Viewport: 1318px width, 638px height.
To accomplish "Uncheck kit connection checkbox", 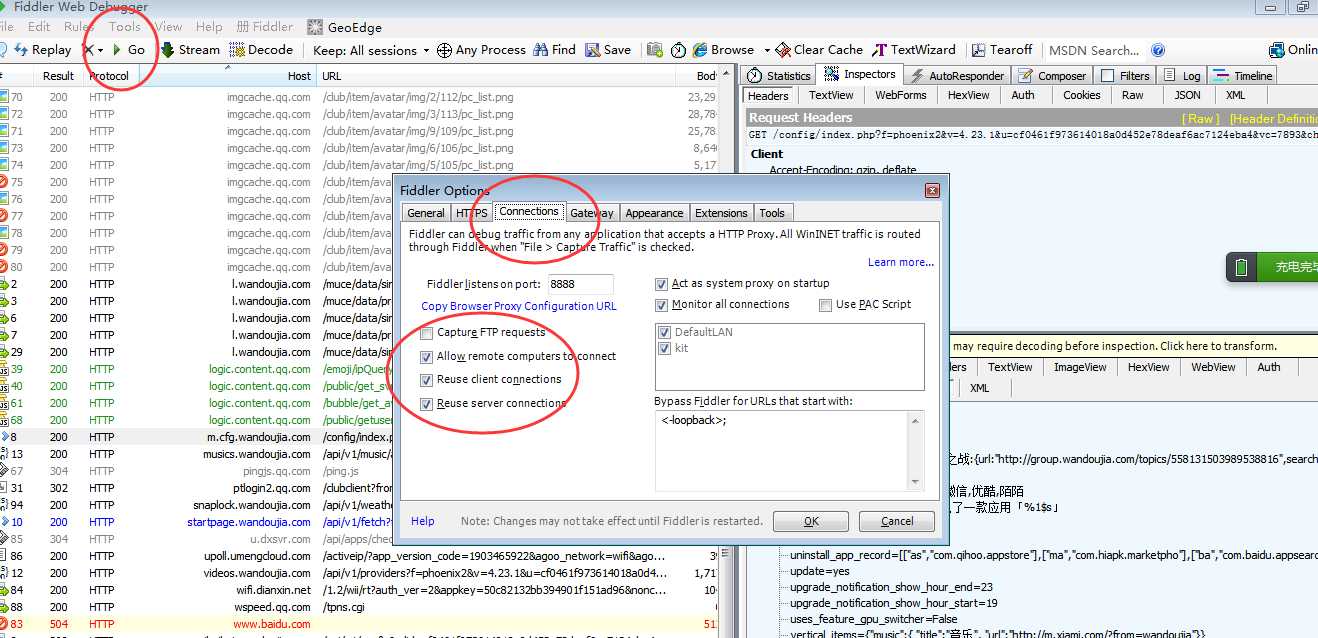I will point(665,348).
